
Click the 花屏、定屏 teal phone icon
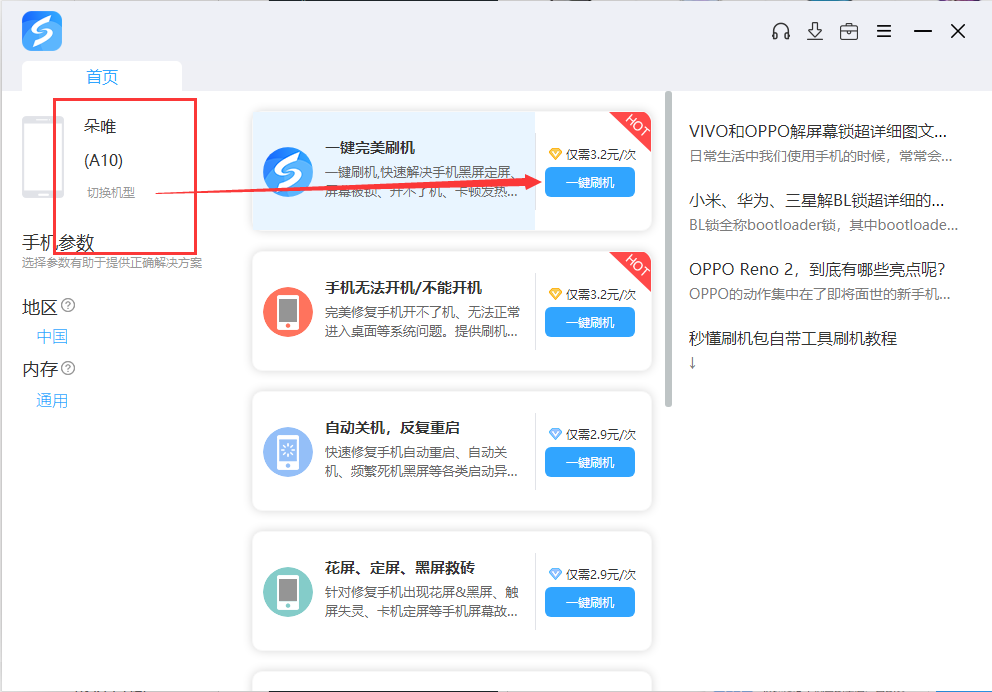(x=288, y=591)
